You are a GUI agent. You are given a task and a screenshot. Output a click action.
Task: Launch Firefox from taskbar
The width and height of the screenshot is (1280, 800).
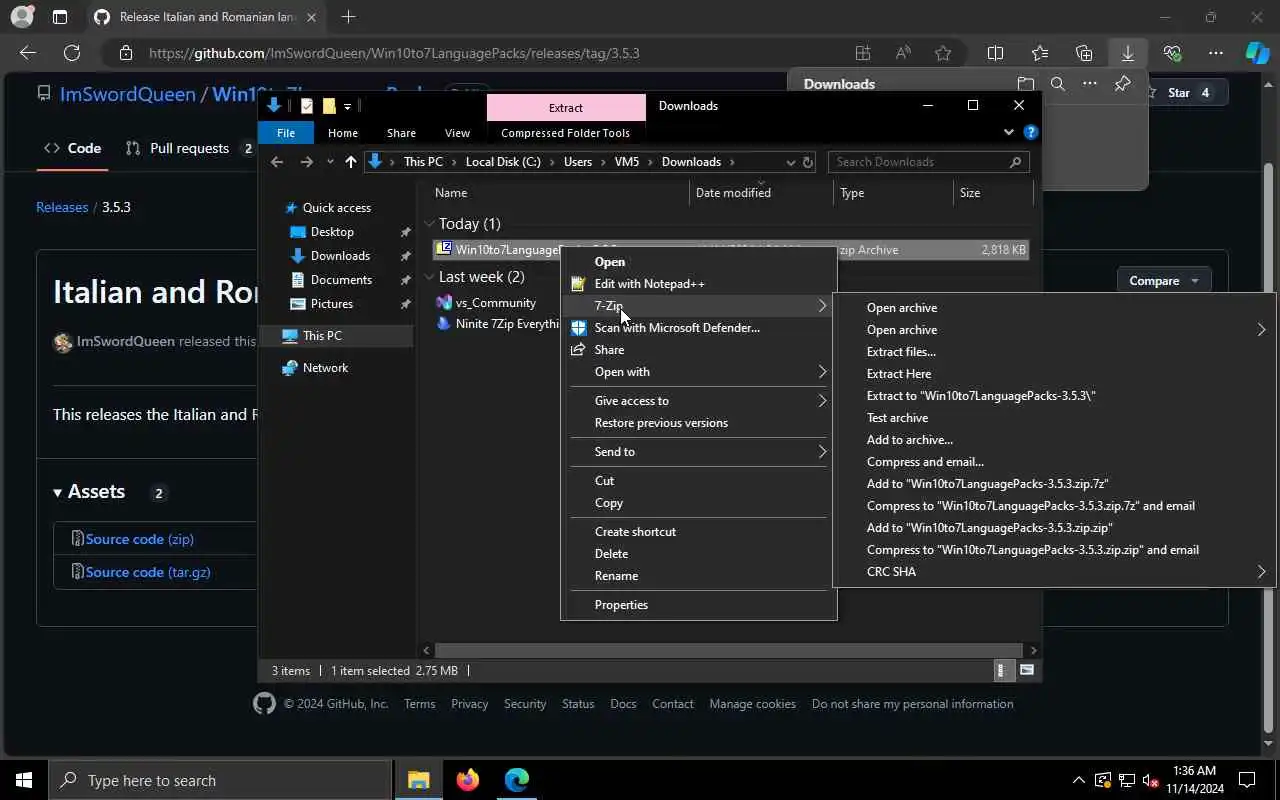click(467, 780)
